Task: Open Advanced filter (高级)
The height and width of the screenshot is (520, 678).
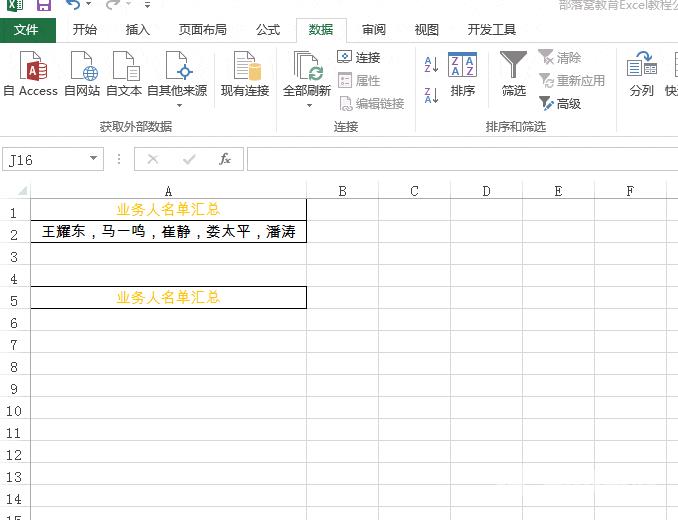Action: pyautogui.click(x=560, y=103)
